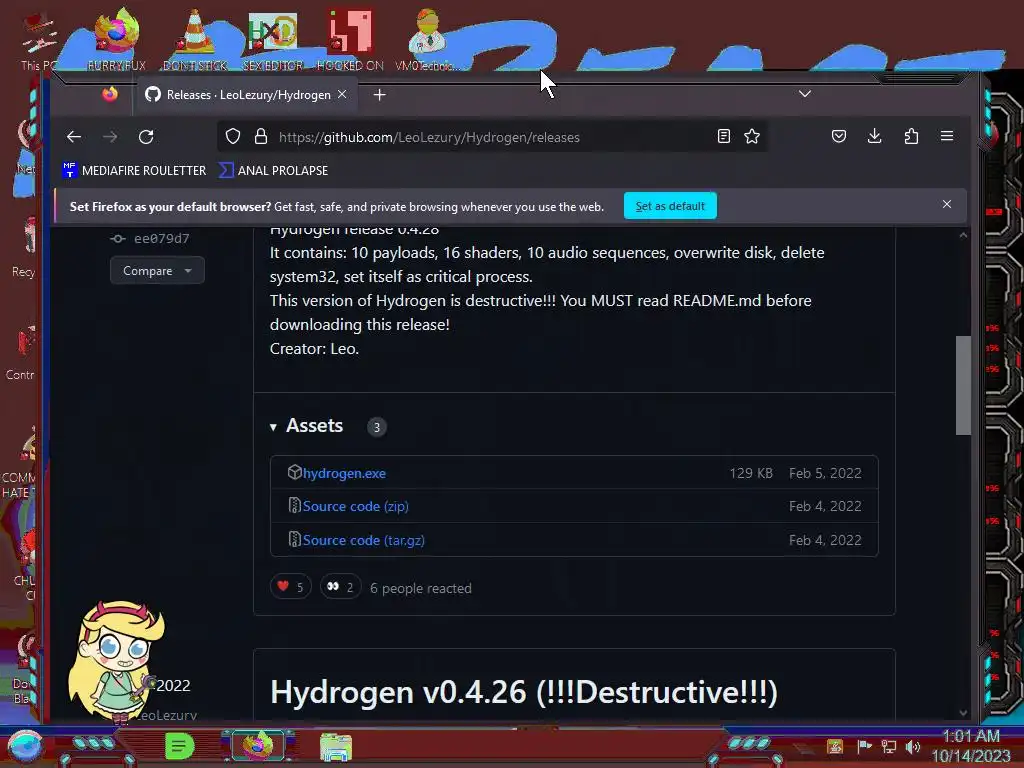Screen dimensions: 1024x768
Task: Click the page vertical scrollbar thumb
Action: 963,385
